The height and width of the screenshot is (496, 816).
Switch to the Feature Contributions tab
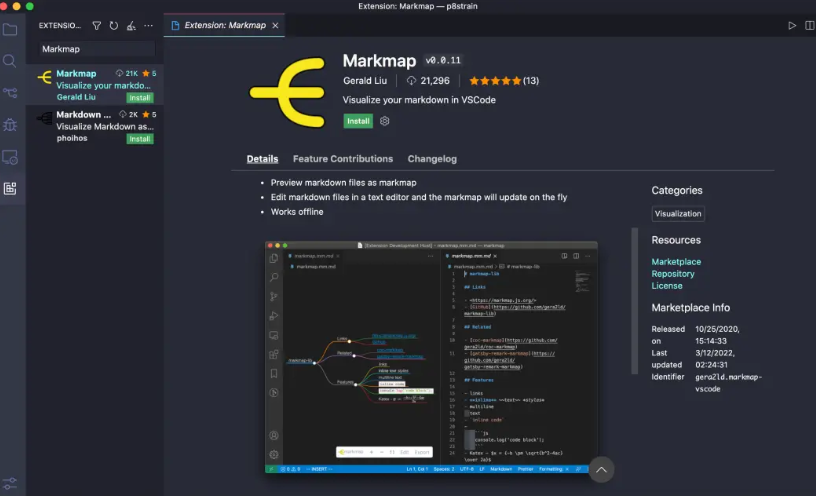click(343, 159)
